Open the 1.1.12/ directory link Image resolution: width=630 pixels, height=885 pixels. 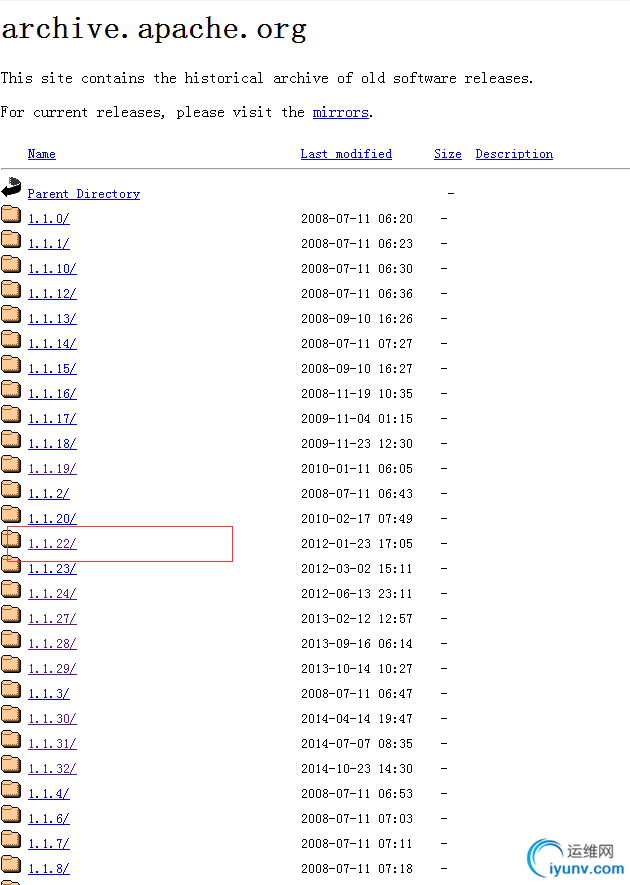click(52, 293)
